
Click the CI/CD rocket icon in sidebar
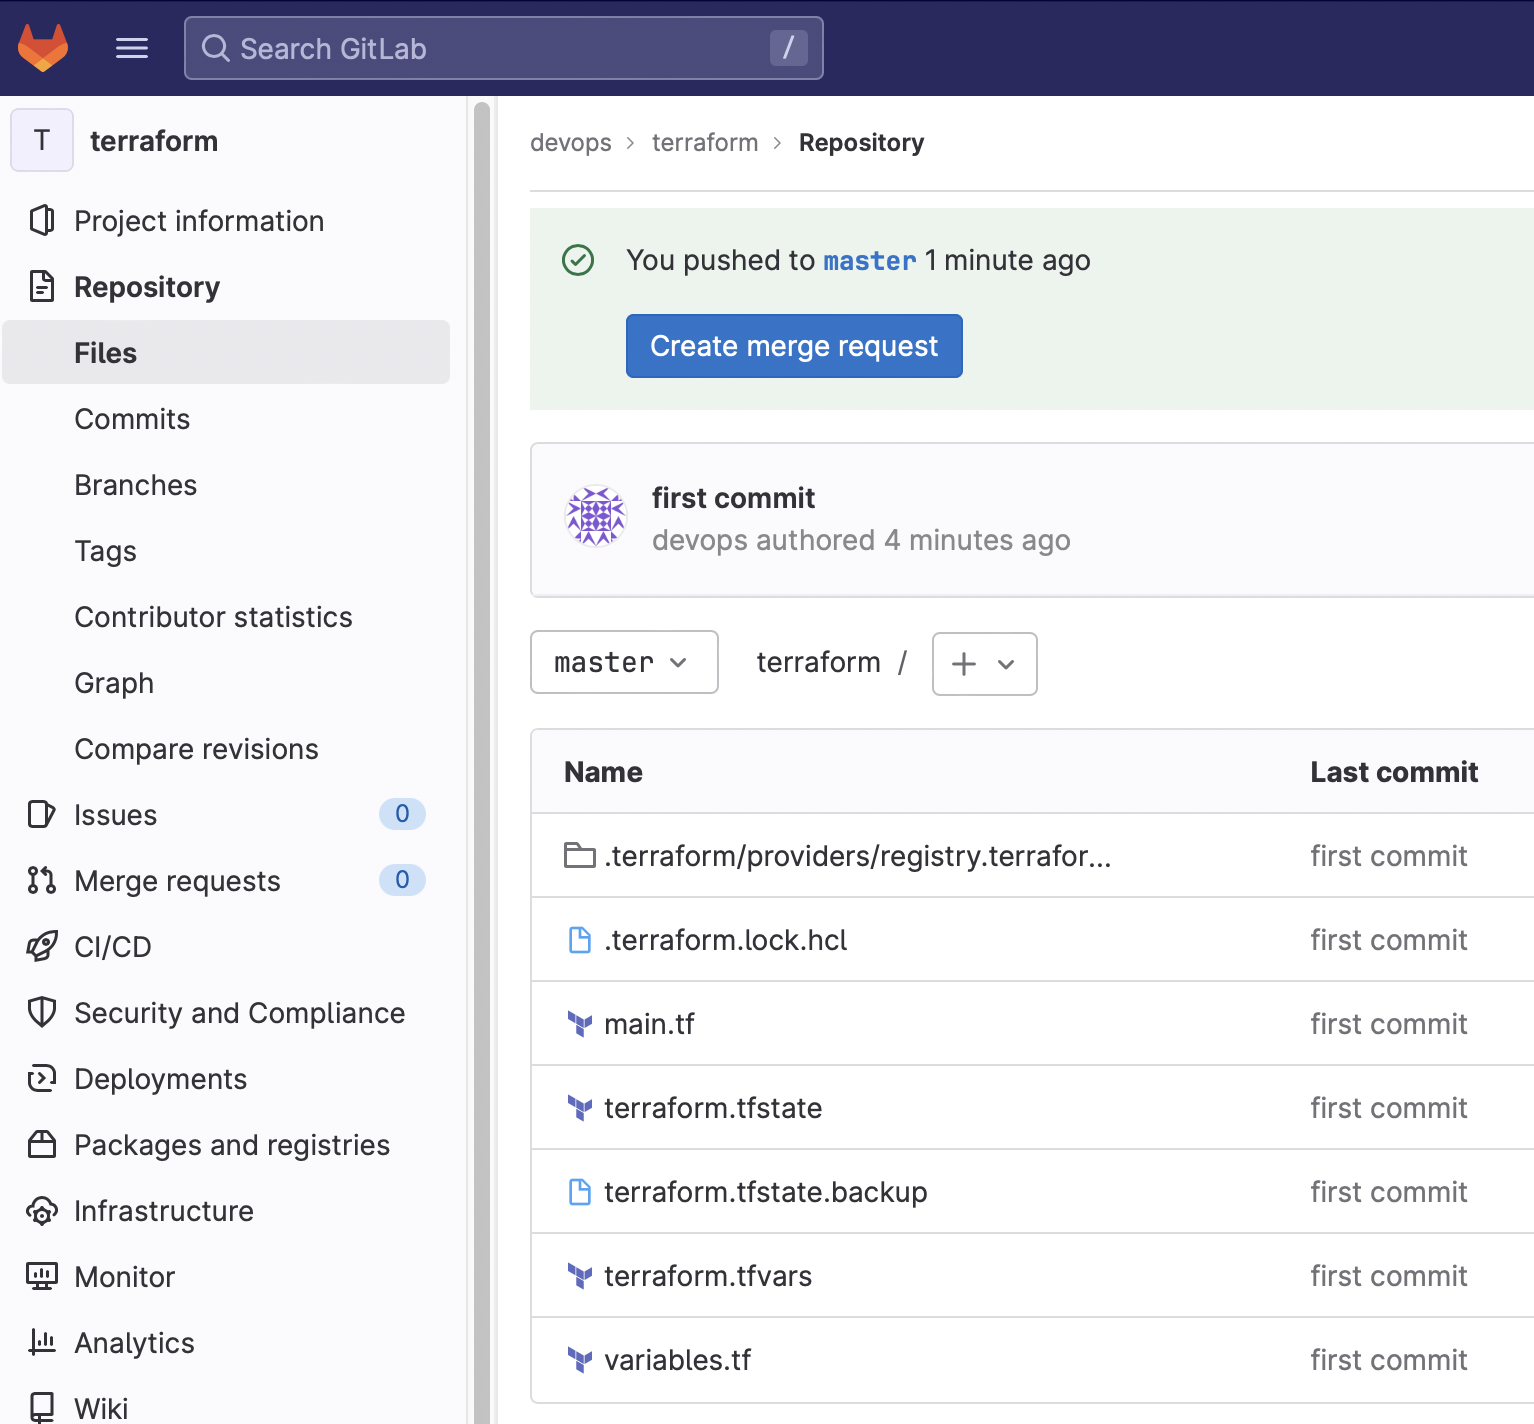tap(41, 946)
